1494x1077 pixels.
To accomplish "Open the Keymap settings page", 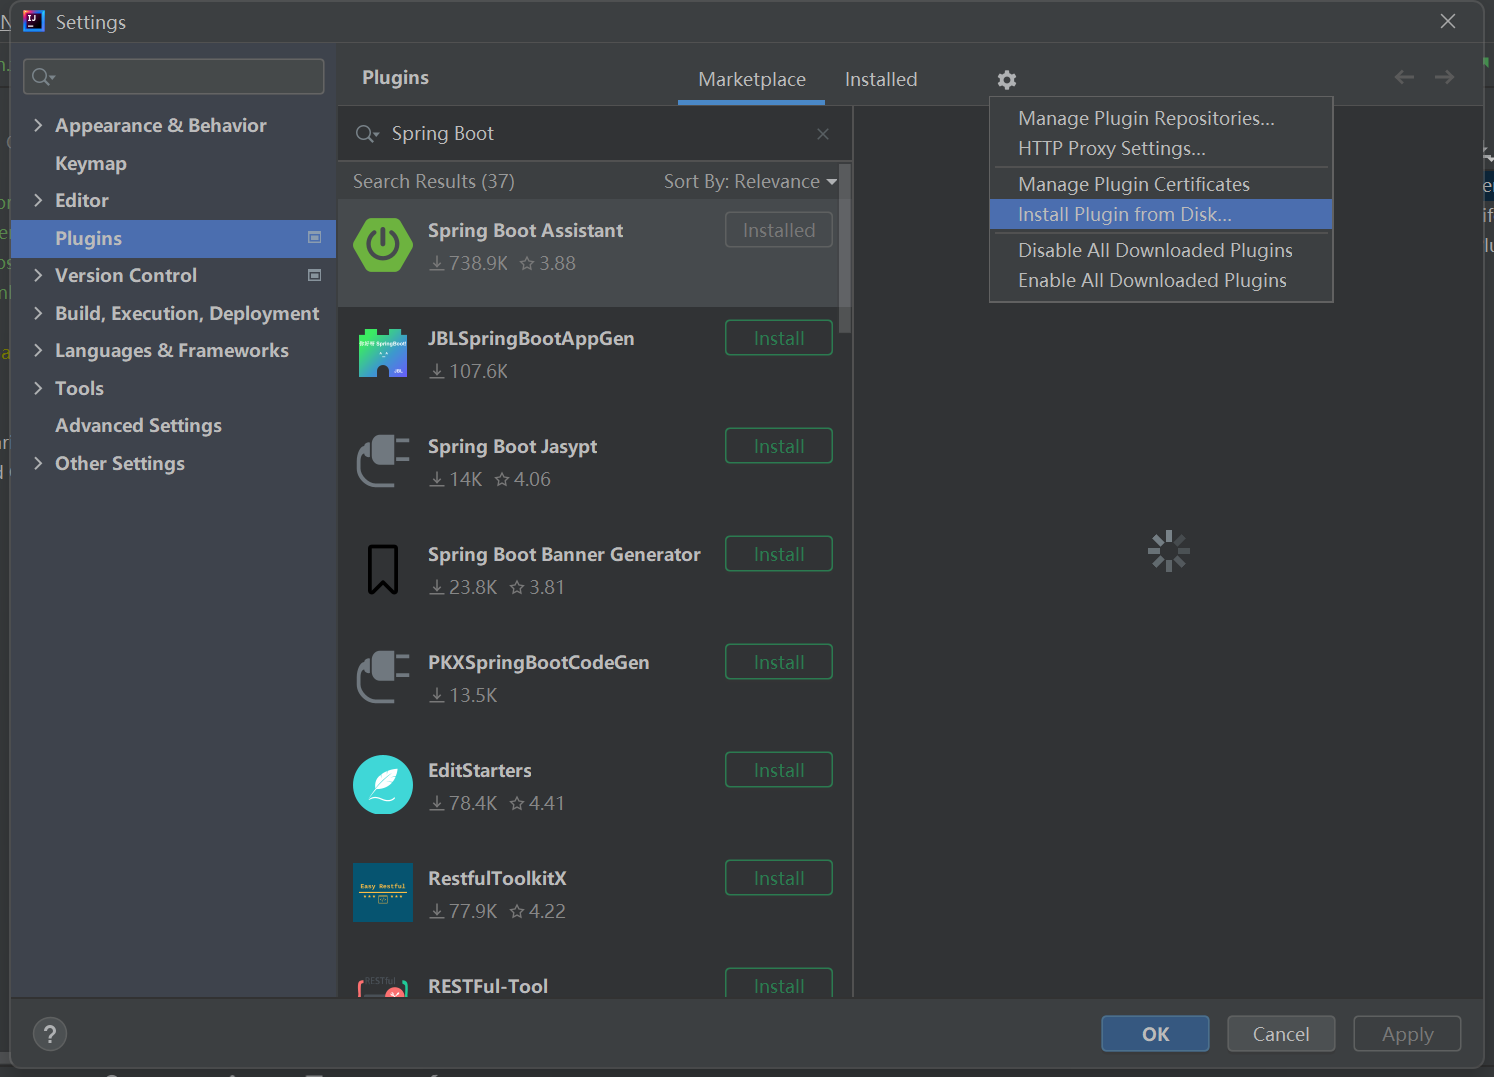I will [91, 163].
